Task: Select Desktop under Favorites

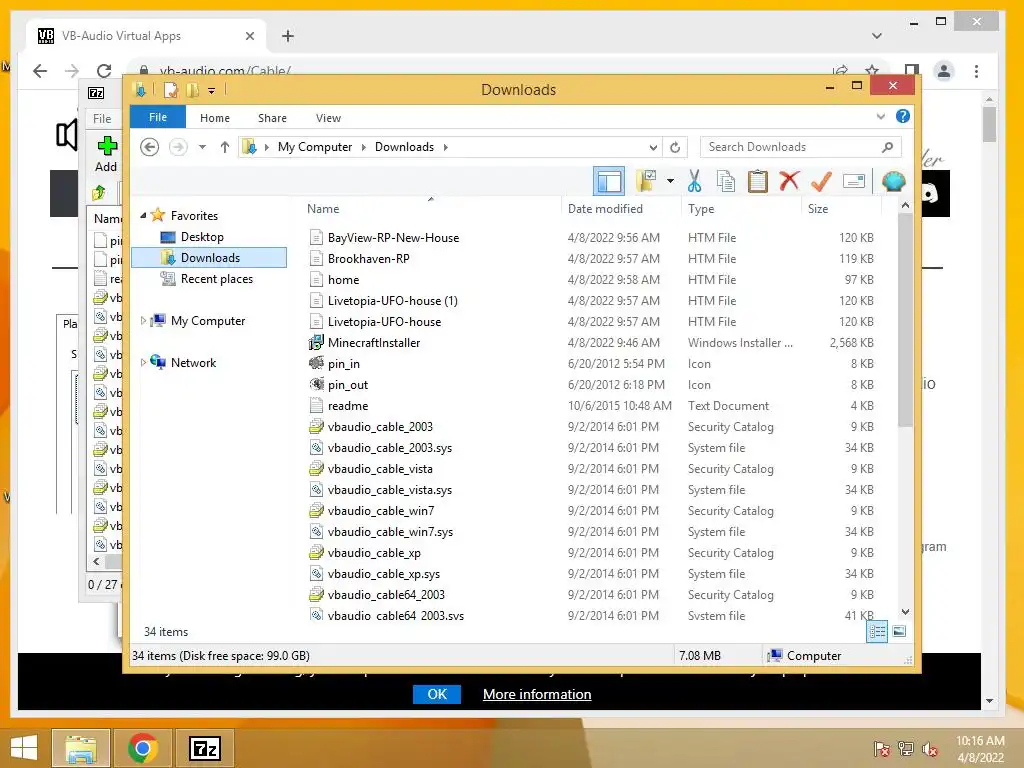Action: (x=202, y=237)
